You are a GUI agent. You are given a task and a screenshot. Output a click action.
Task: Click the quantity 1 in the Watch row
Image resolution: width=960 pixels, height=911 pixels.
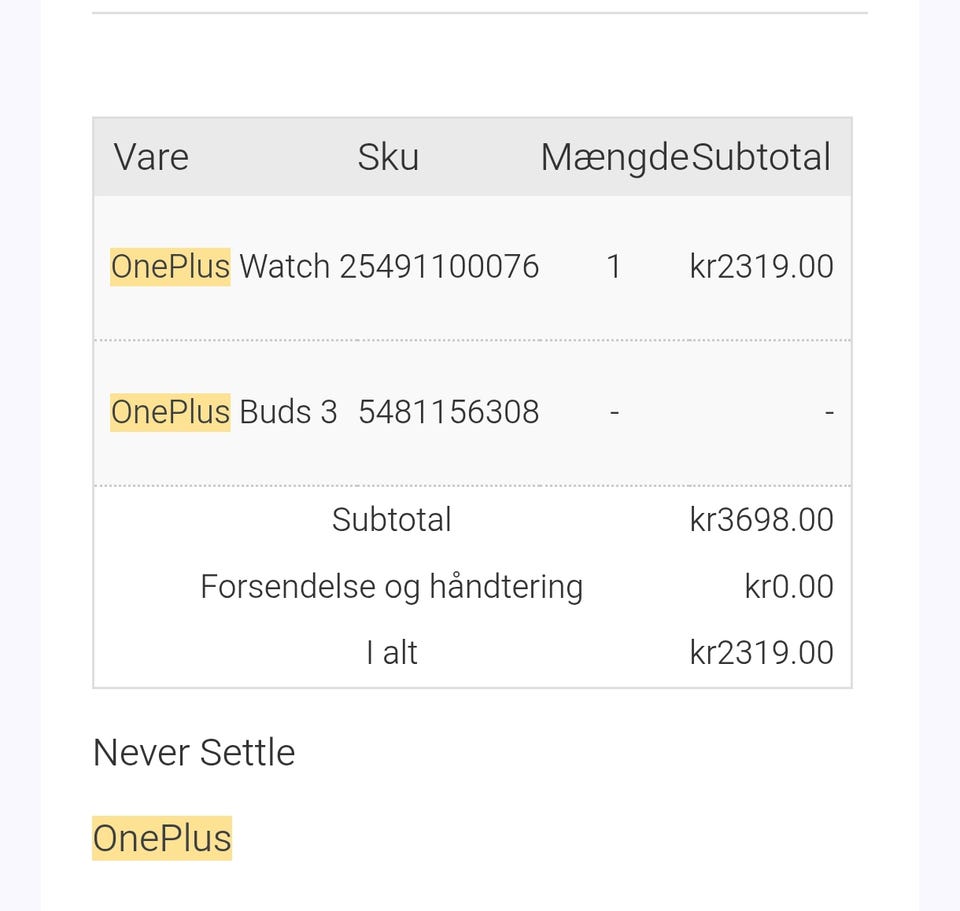614,266
